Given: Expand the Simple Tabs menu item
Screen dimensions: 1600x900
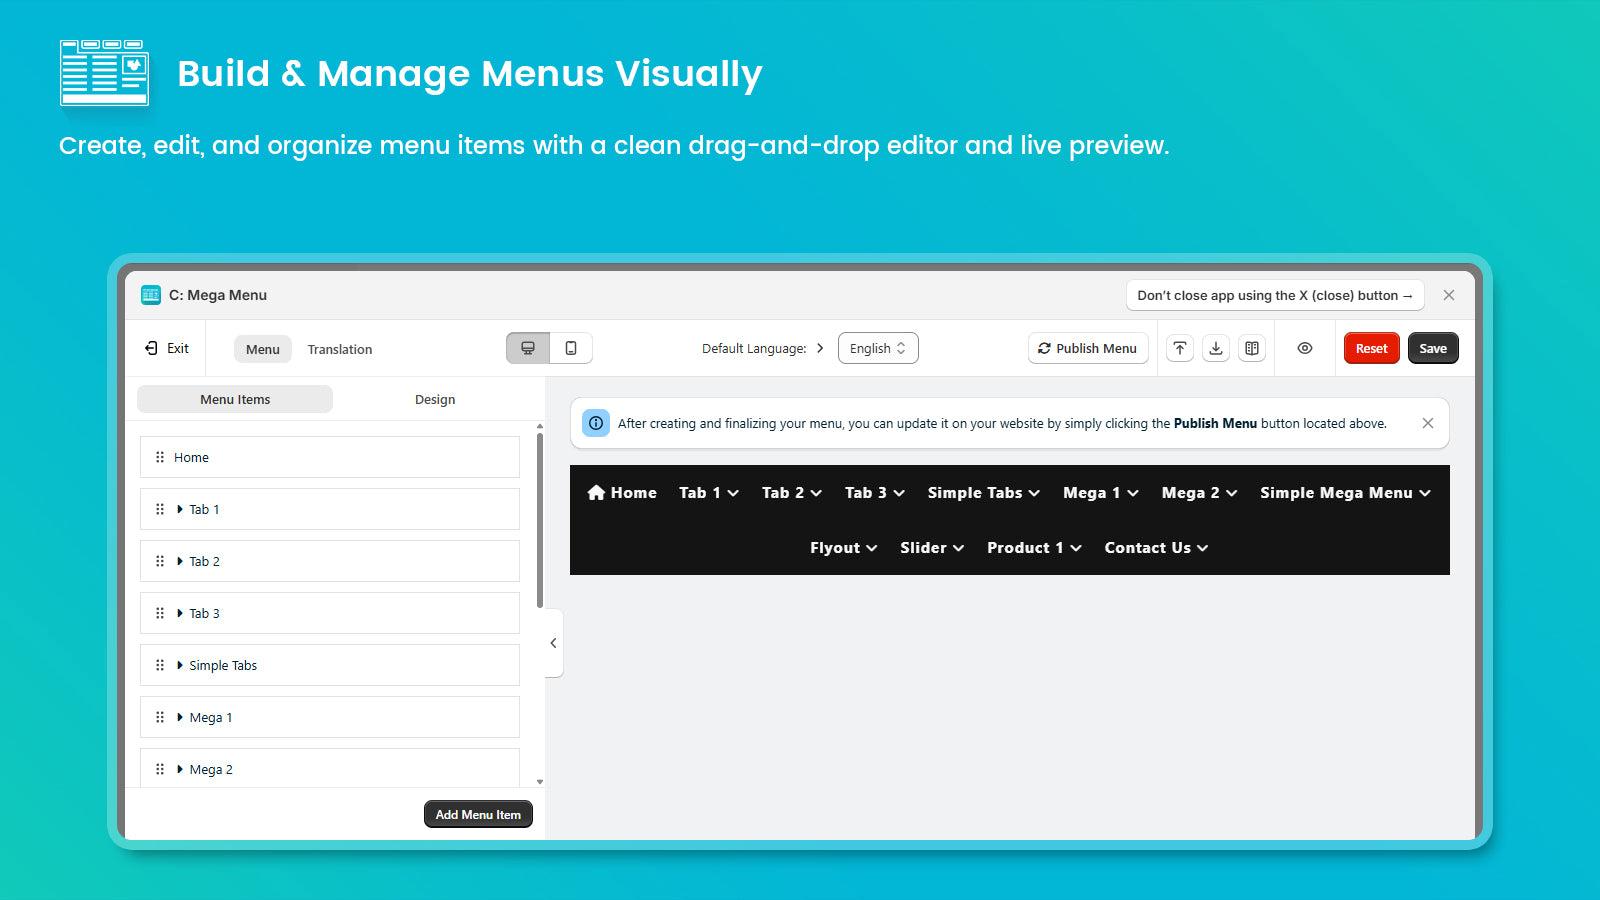Looking at the screenshot, I should pos(180,665).
